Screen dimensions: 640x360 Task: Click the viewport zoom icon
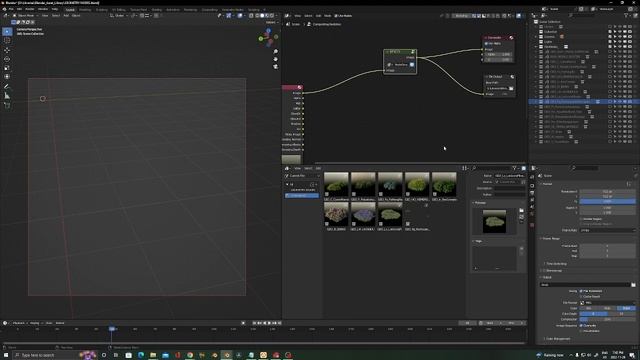pyautogui.click(x=276, y=52)
